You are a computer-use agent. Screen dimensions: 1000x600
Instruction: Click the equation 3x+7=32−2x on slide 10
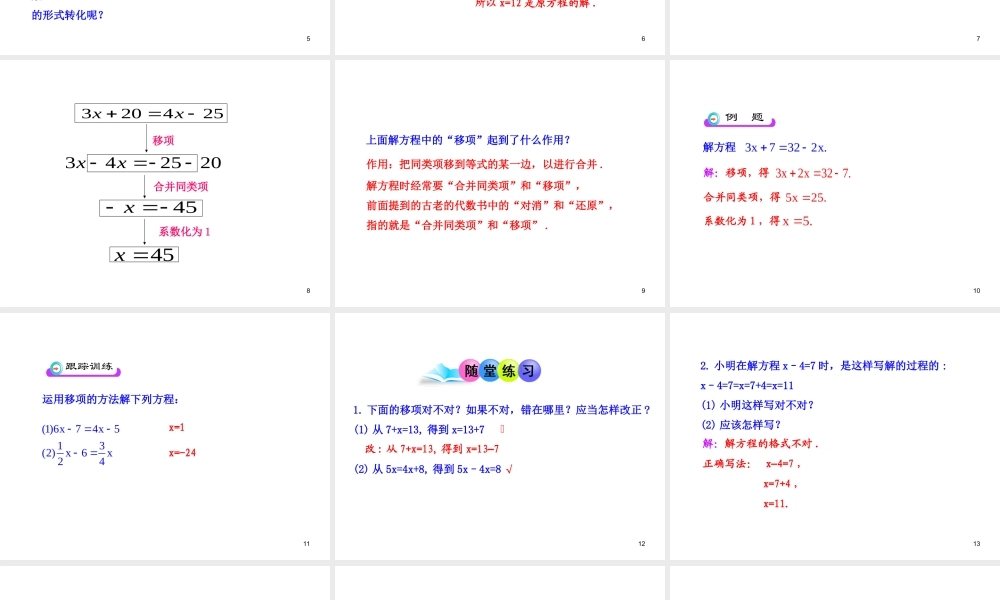click(x=786, y=147)
